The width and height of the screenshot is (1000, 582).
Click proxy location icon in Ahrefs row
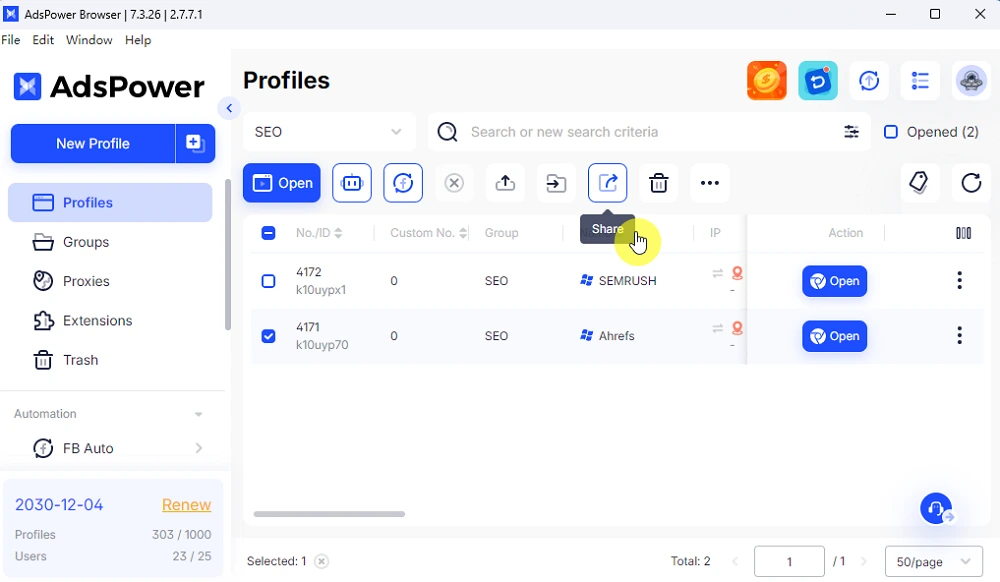[x=737, y=328]
